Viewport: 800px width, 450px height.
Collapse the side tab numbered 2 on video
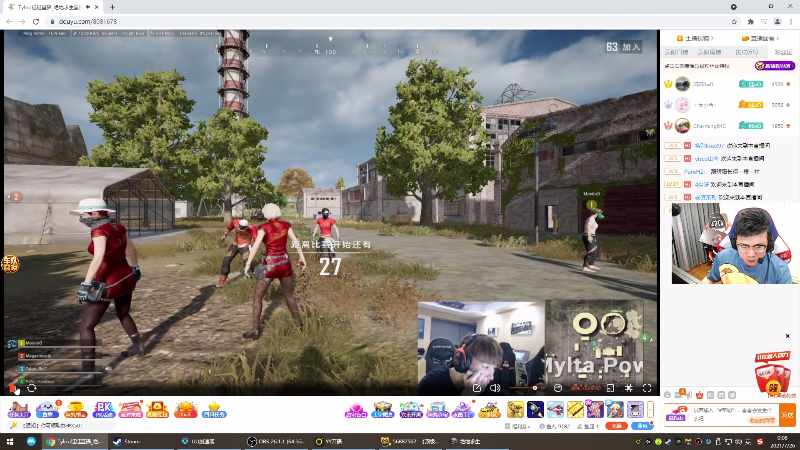pyautogui.click(x=15, y=196)
